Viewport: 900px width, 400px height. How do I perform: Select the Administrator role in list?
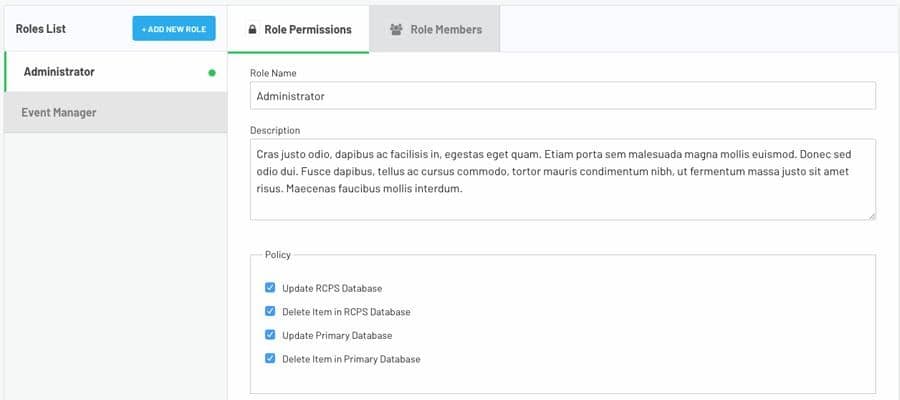115,72
